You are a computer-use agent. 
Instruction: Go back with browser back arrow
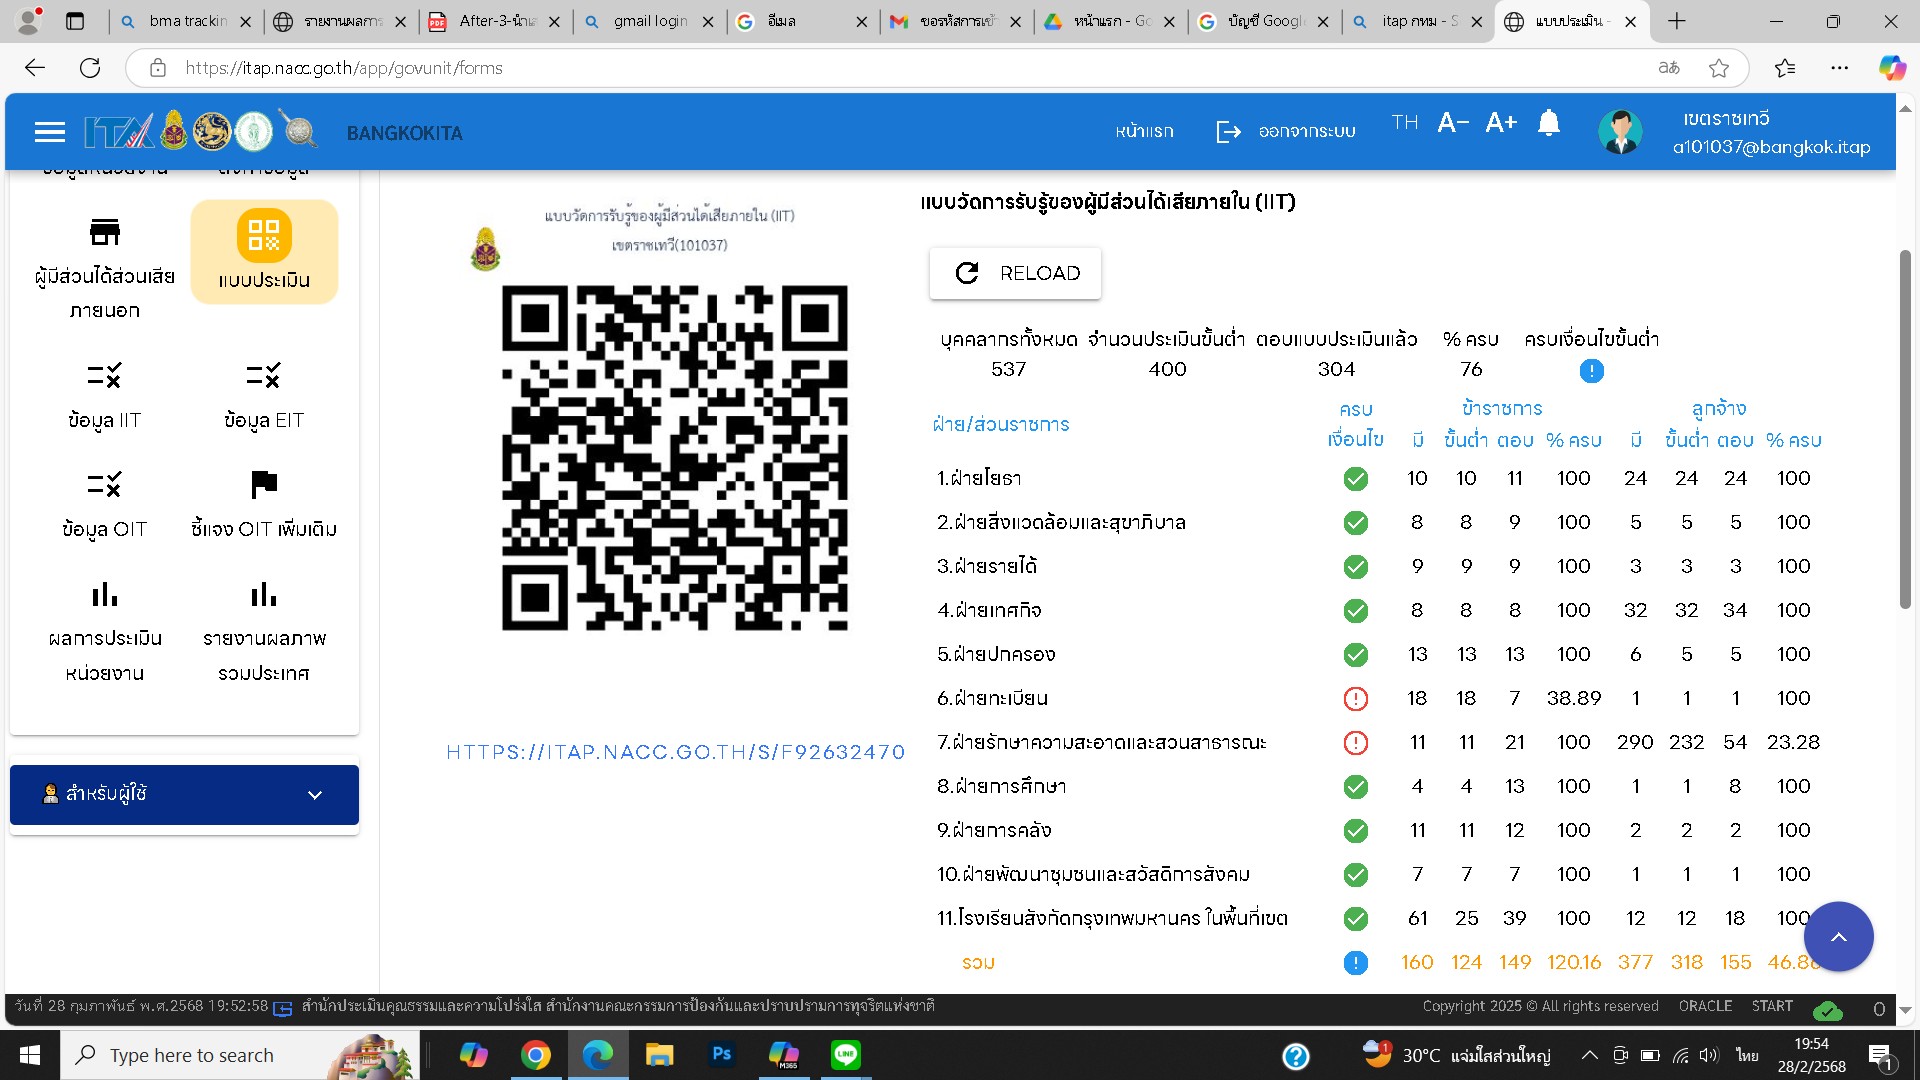(35, 68)
